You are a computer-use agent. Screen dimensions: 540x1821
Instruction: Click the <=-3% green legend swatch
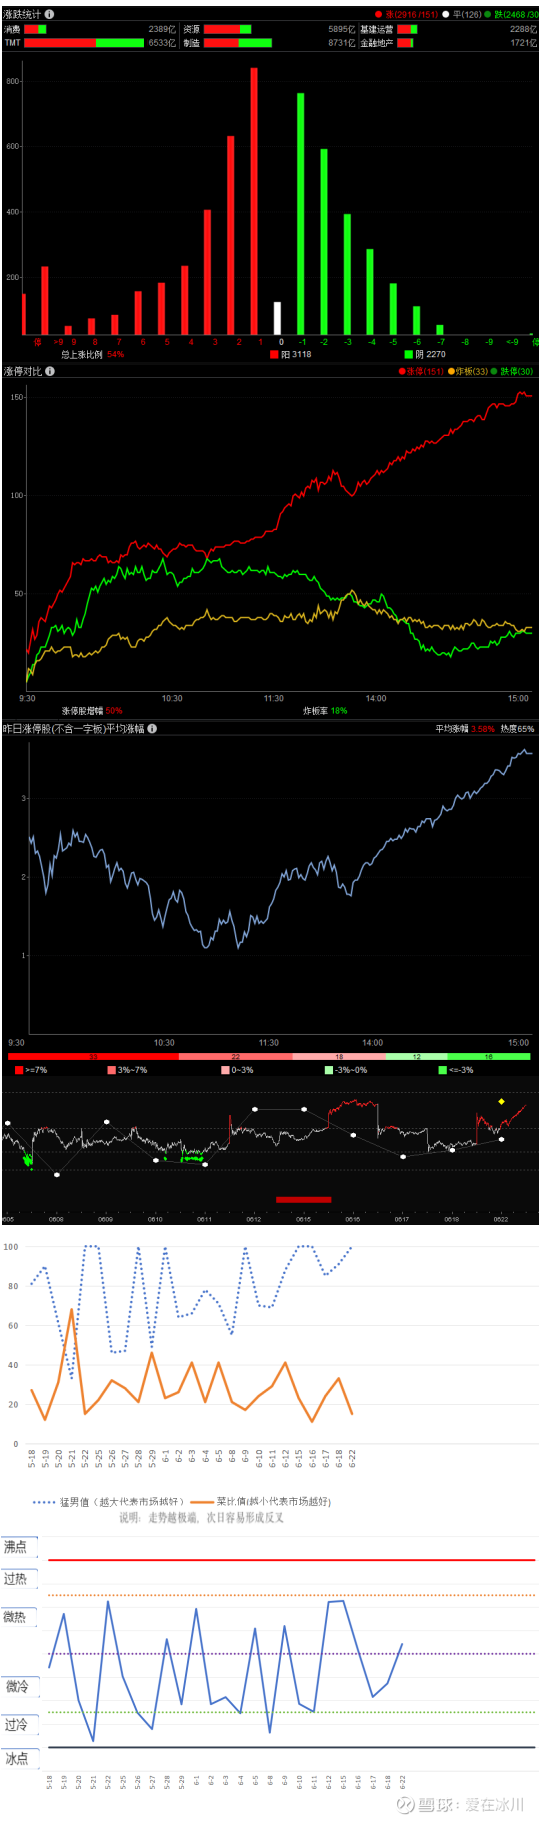[x=442, y=1070]
